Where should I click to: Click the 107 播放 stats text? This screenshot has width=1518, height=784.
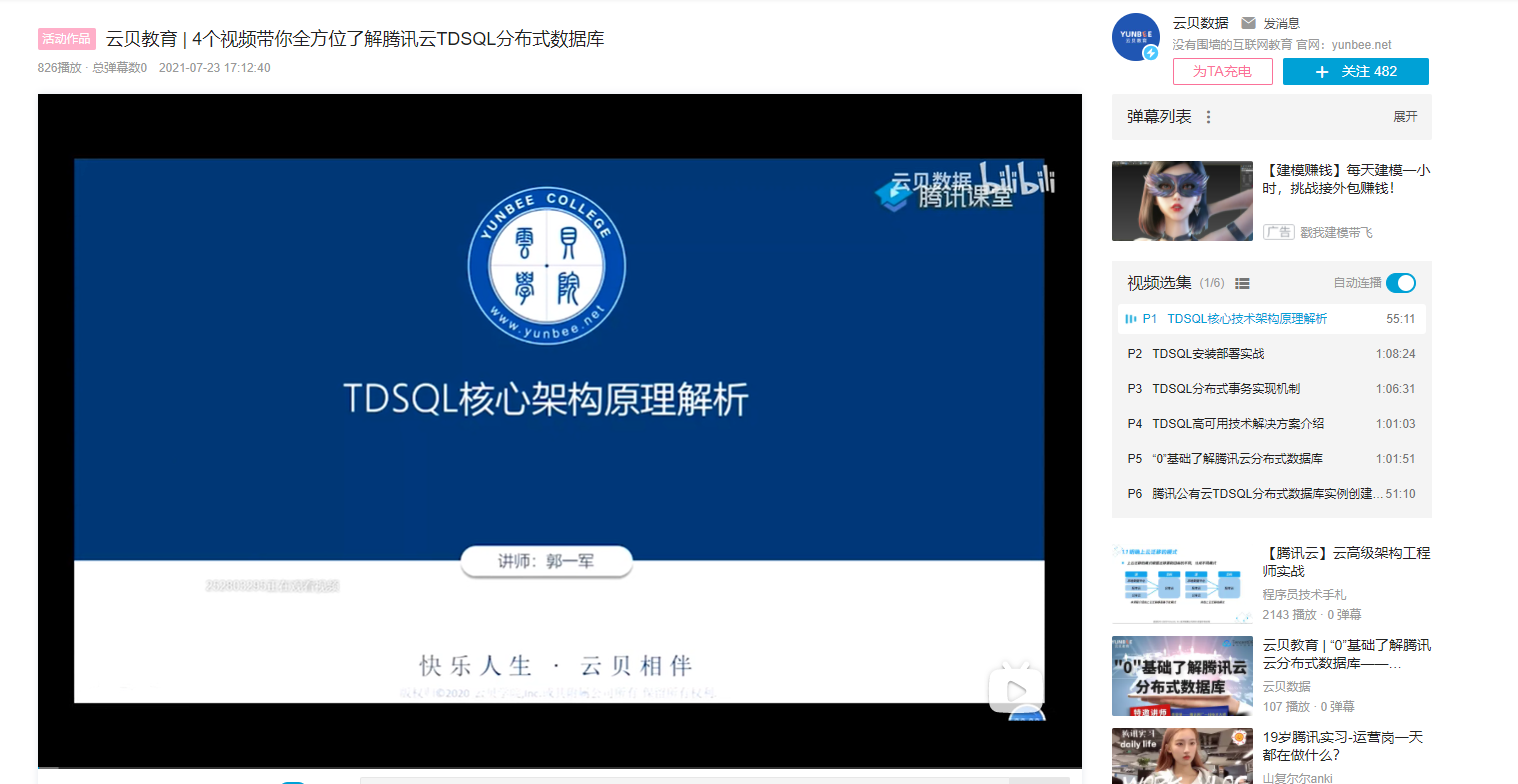(1308, 707)
